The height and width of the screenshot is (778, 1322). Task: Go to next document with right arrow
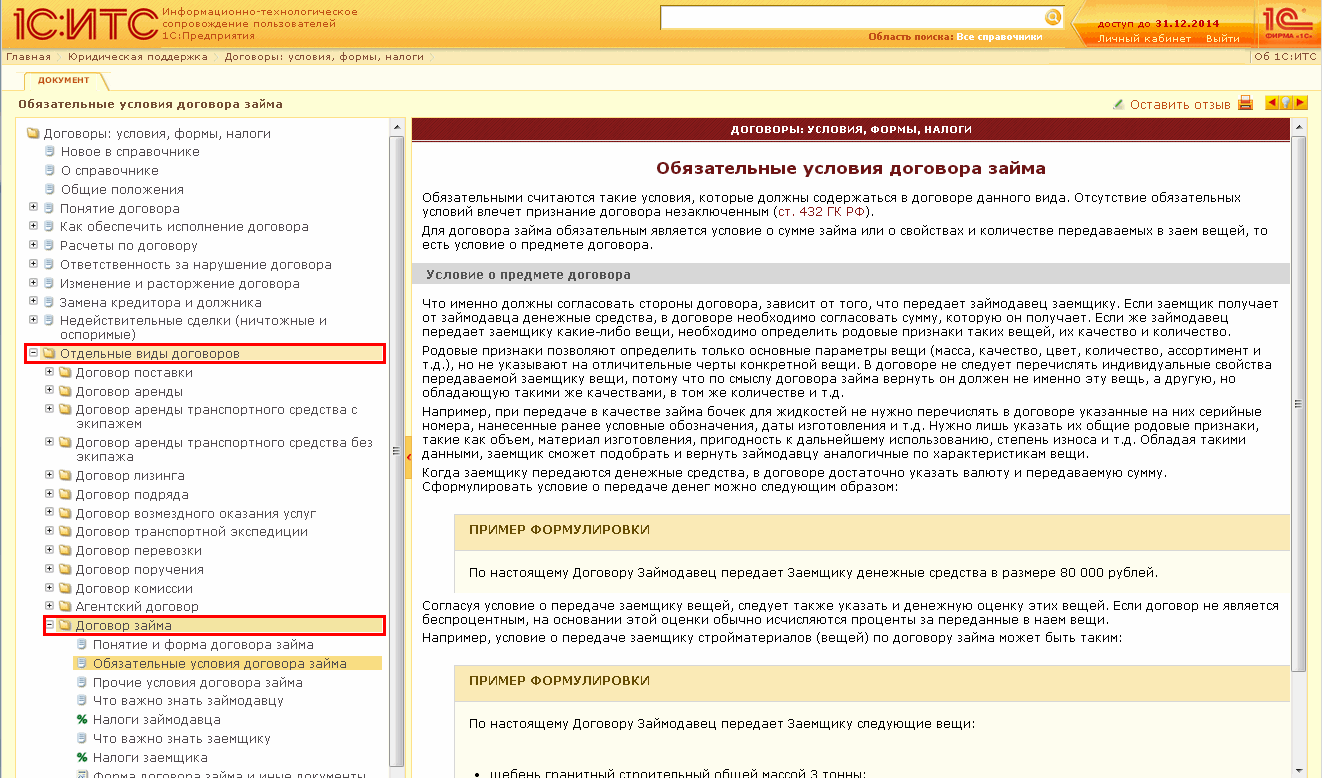click(x=1300, y=103)
